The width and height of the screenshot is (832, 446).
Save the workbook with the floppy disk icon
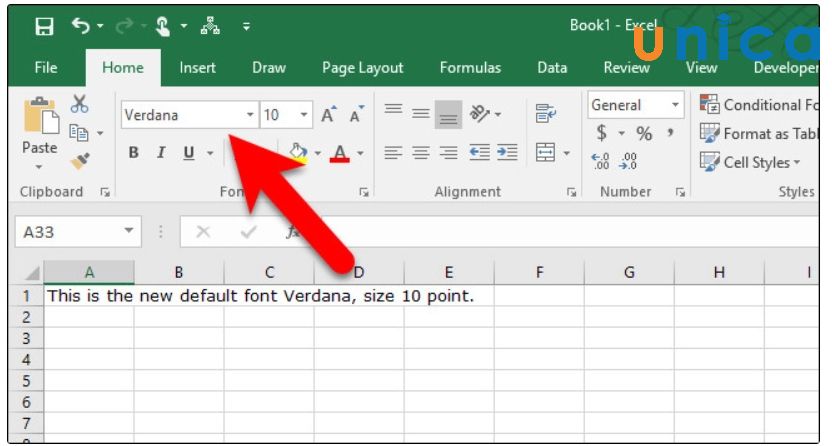click(x=44, y=26)
